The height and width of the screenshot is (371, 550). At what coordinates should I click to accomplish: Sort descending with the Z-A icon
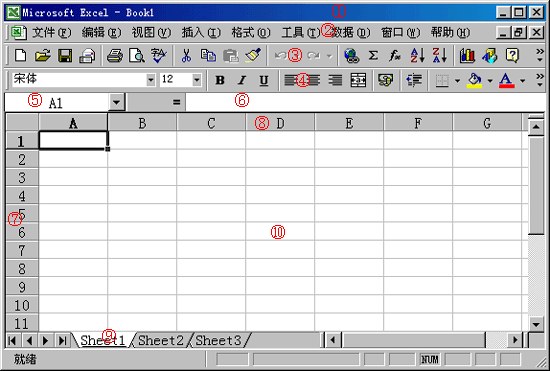(440, 55)
